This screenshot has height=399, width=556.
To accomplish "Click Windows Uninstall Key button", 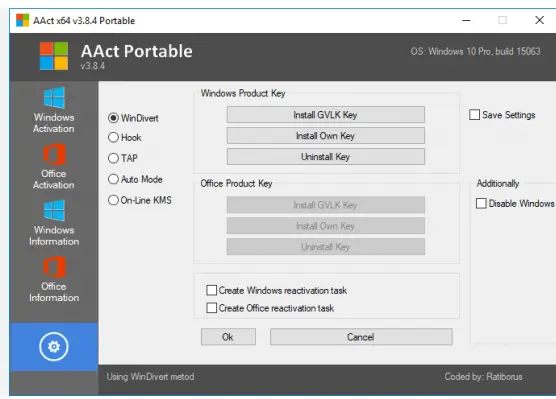I will click(326, 156).
